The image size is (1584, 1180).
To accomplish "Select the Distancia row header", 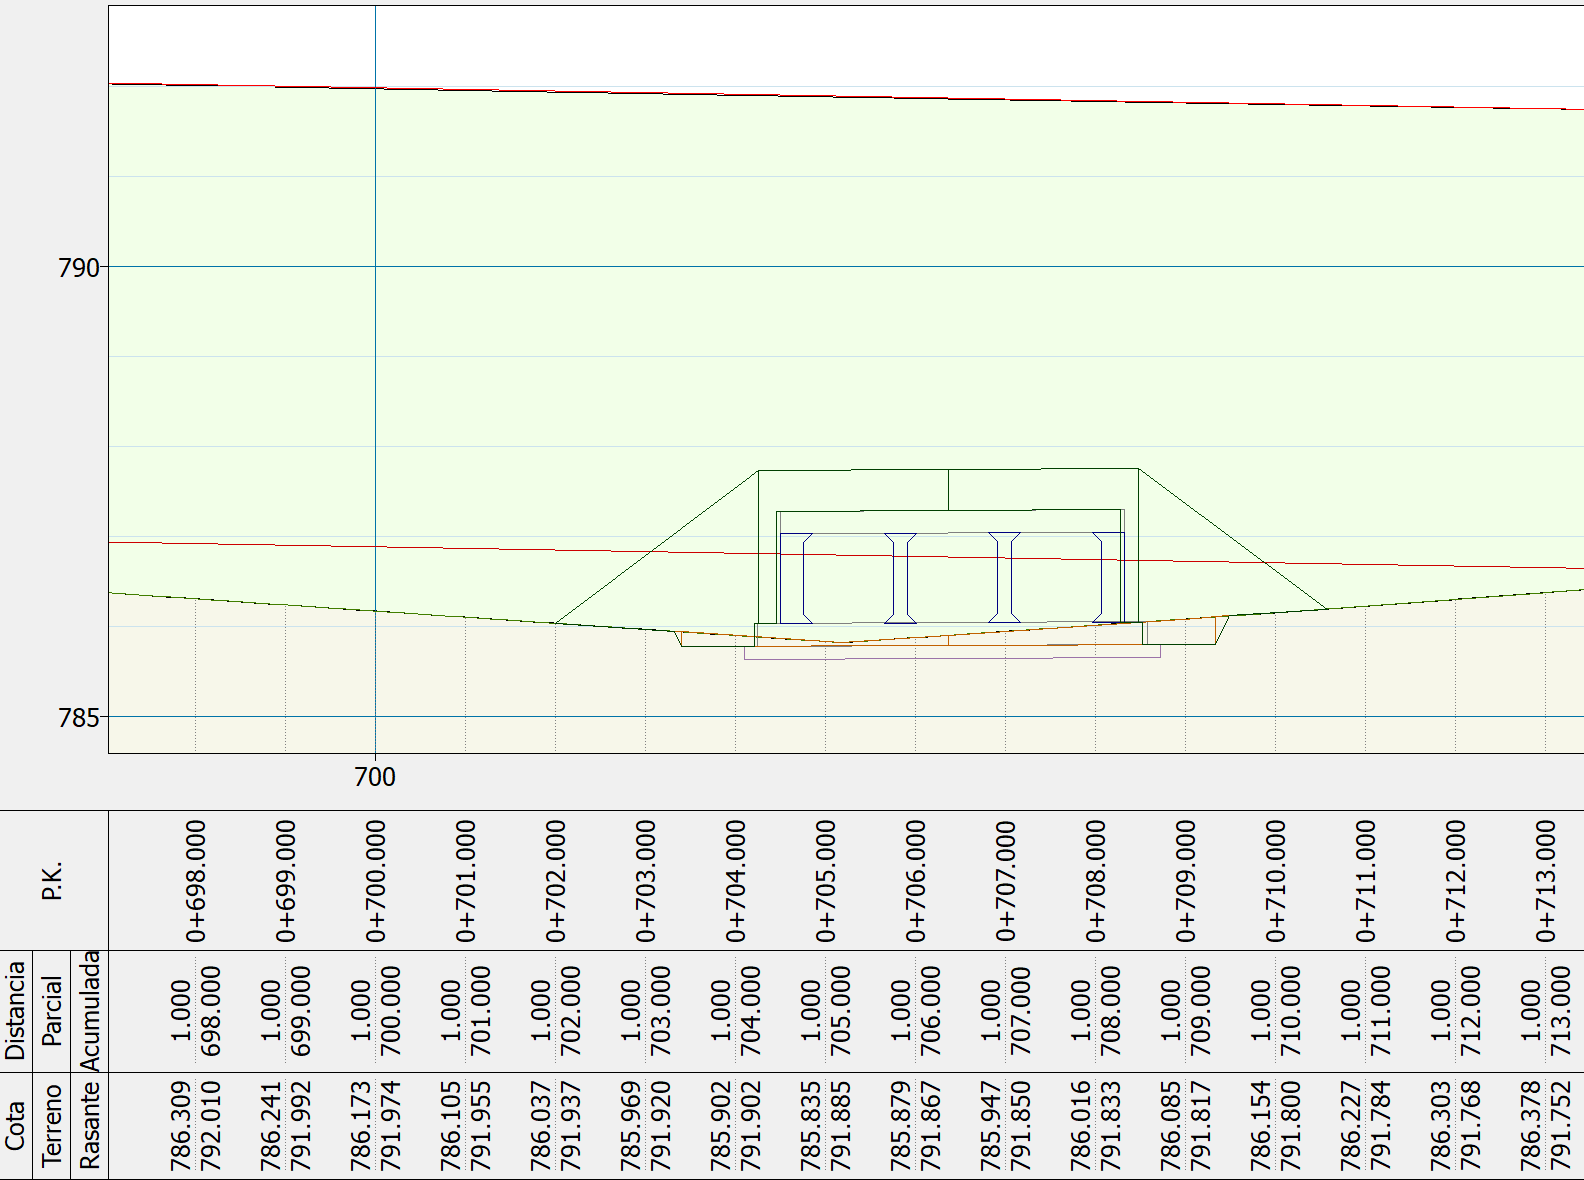I will [15, 1011].
